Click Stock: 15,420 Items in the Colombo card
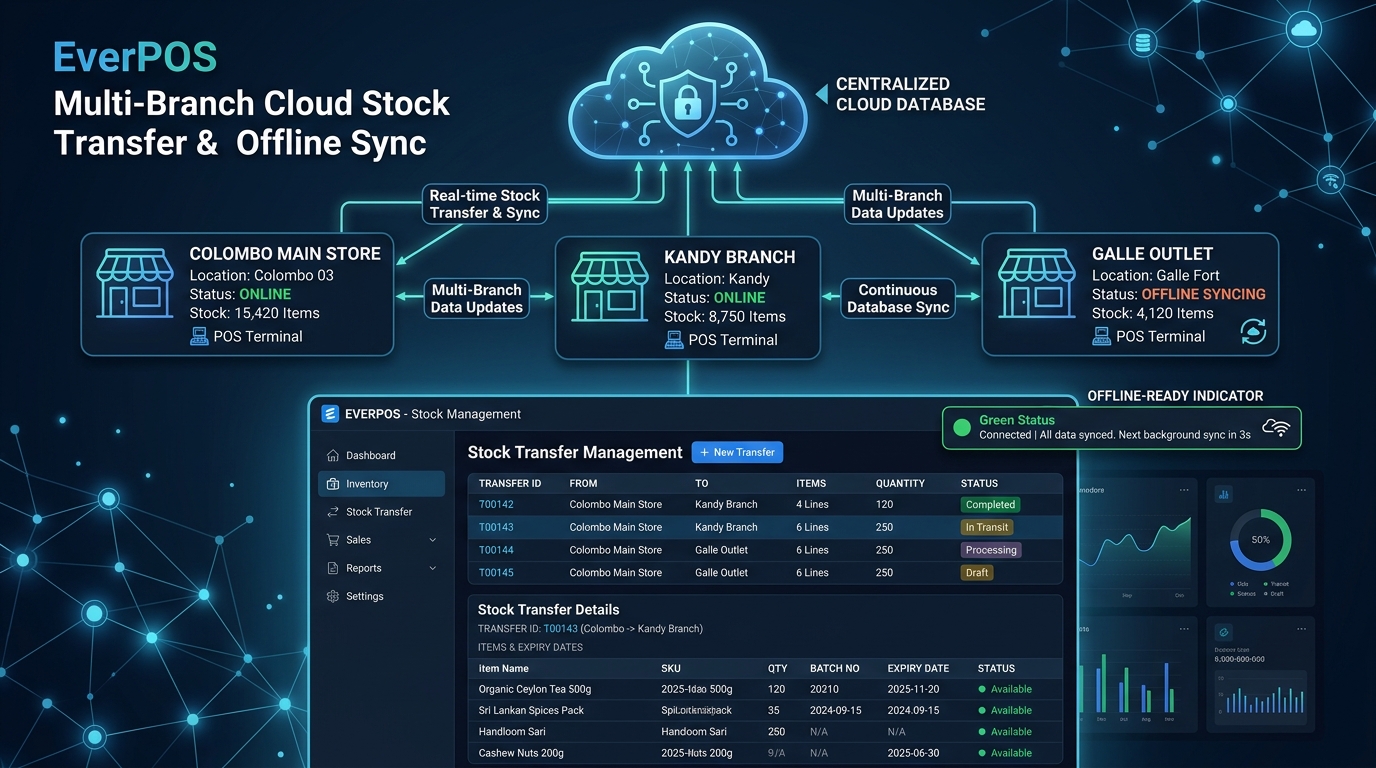The width and height of the screenshot is (1376, 768). pos(255,313)
